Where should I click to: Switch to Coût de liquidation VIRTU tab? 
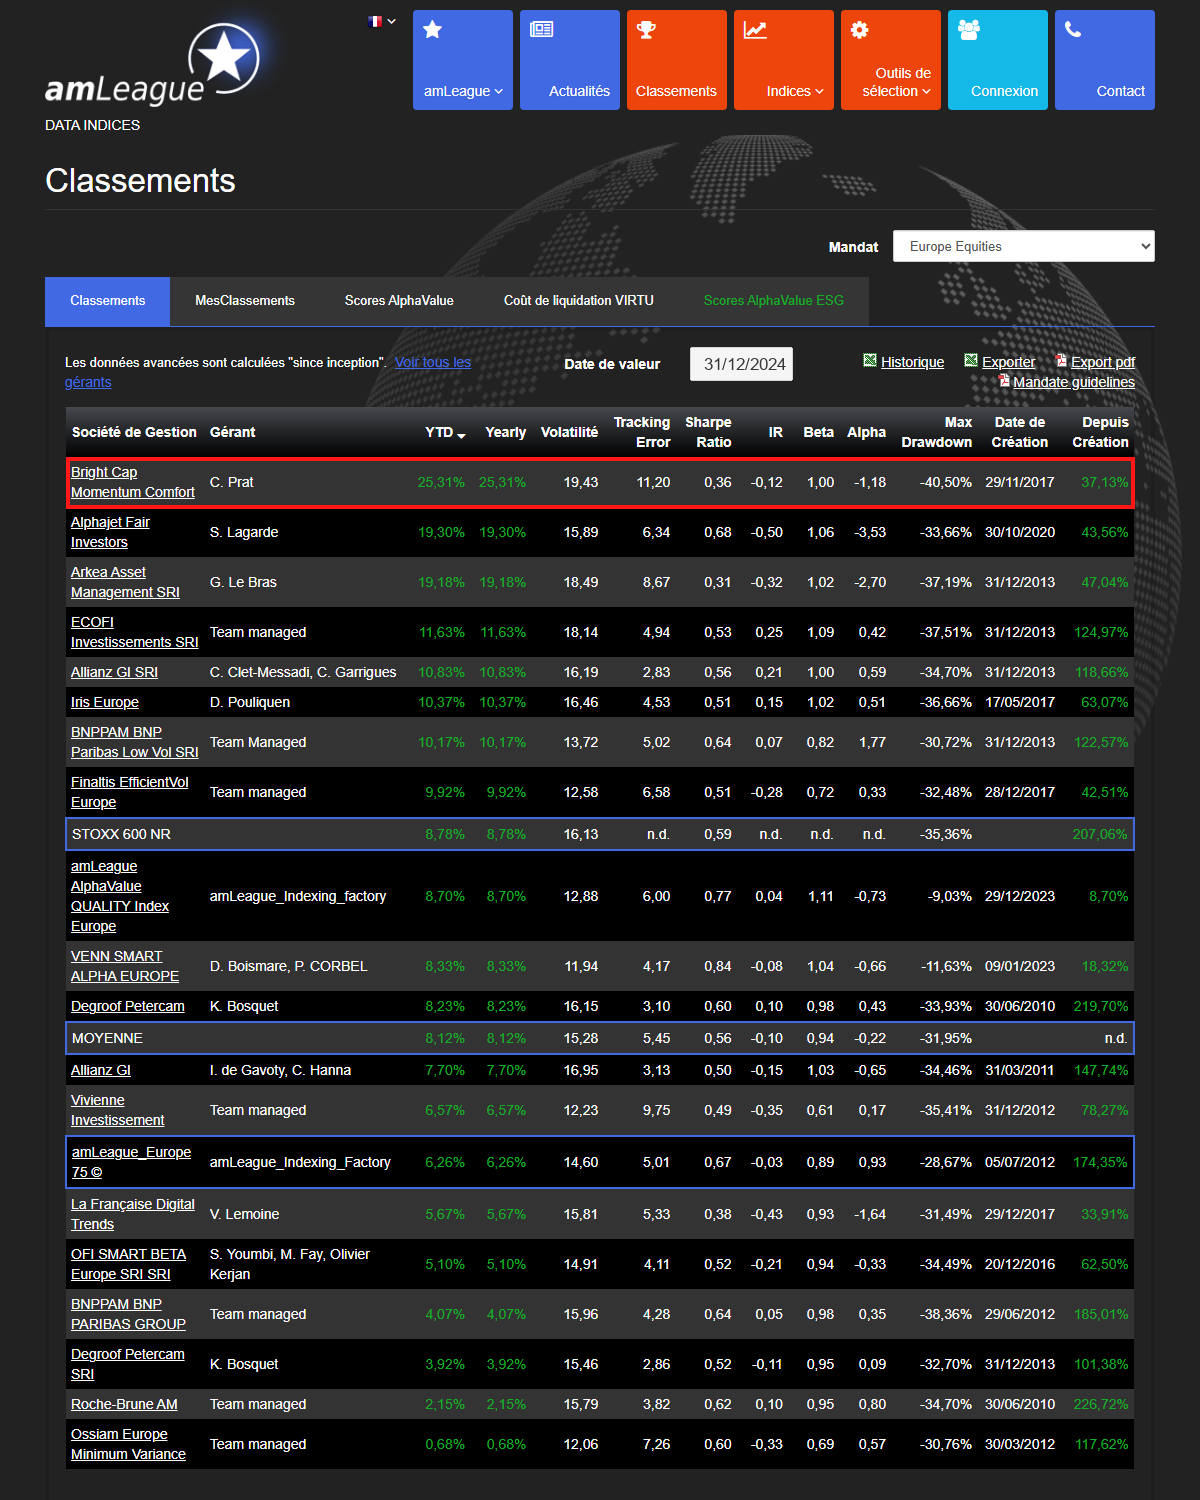tap(579, 301)
